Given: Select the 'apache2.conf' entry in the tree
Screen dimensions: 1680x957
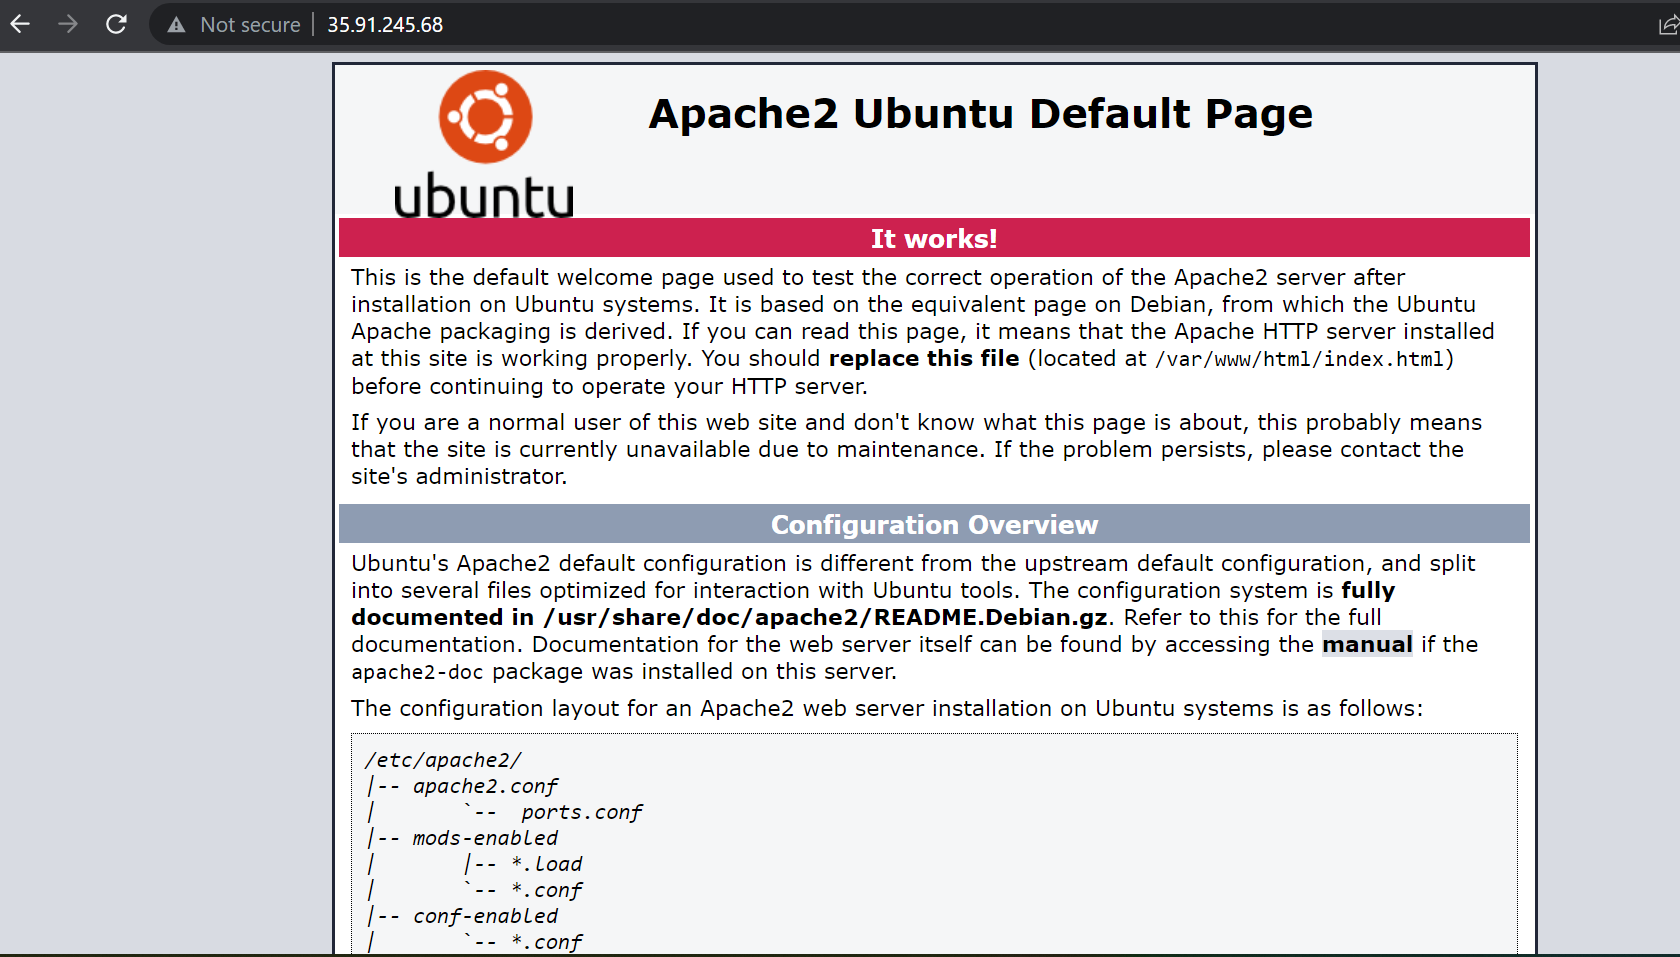Looking at the screenshot, I should pyautogui.click(x=486, y=786).
